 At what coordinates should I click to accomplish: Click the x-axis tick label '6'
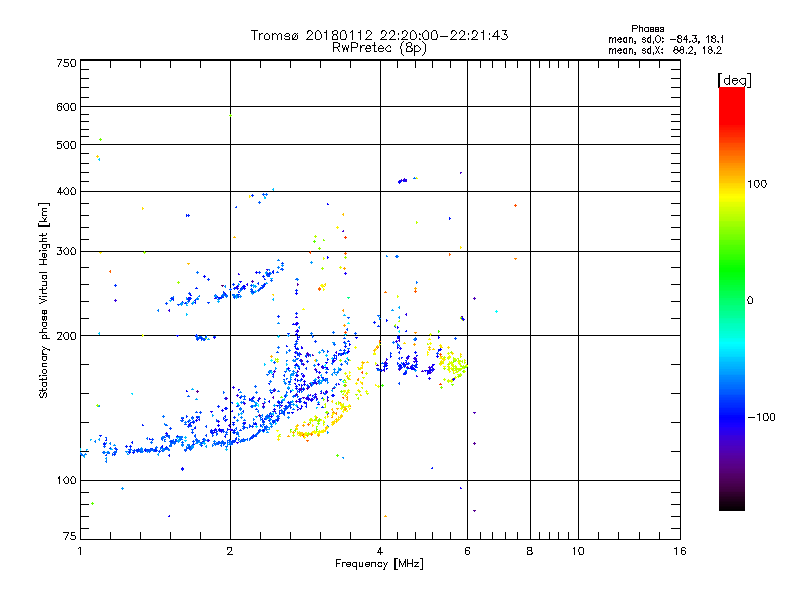click(x=467, y=551)
